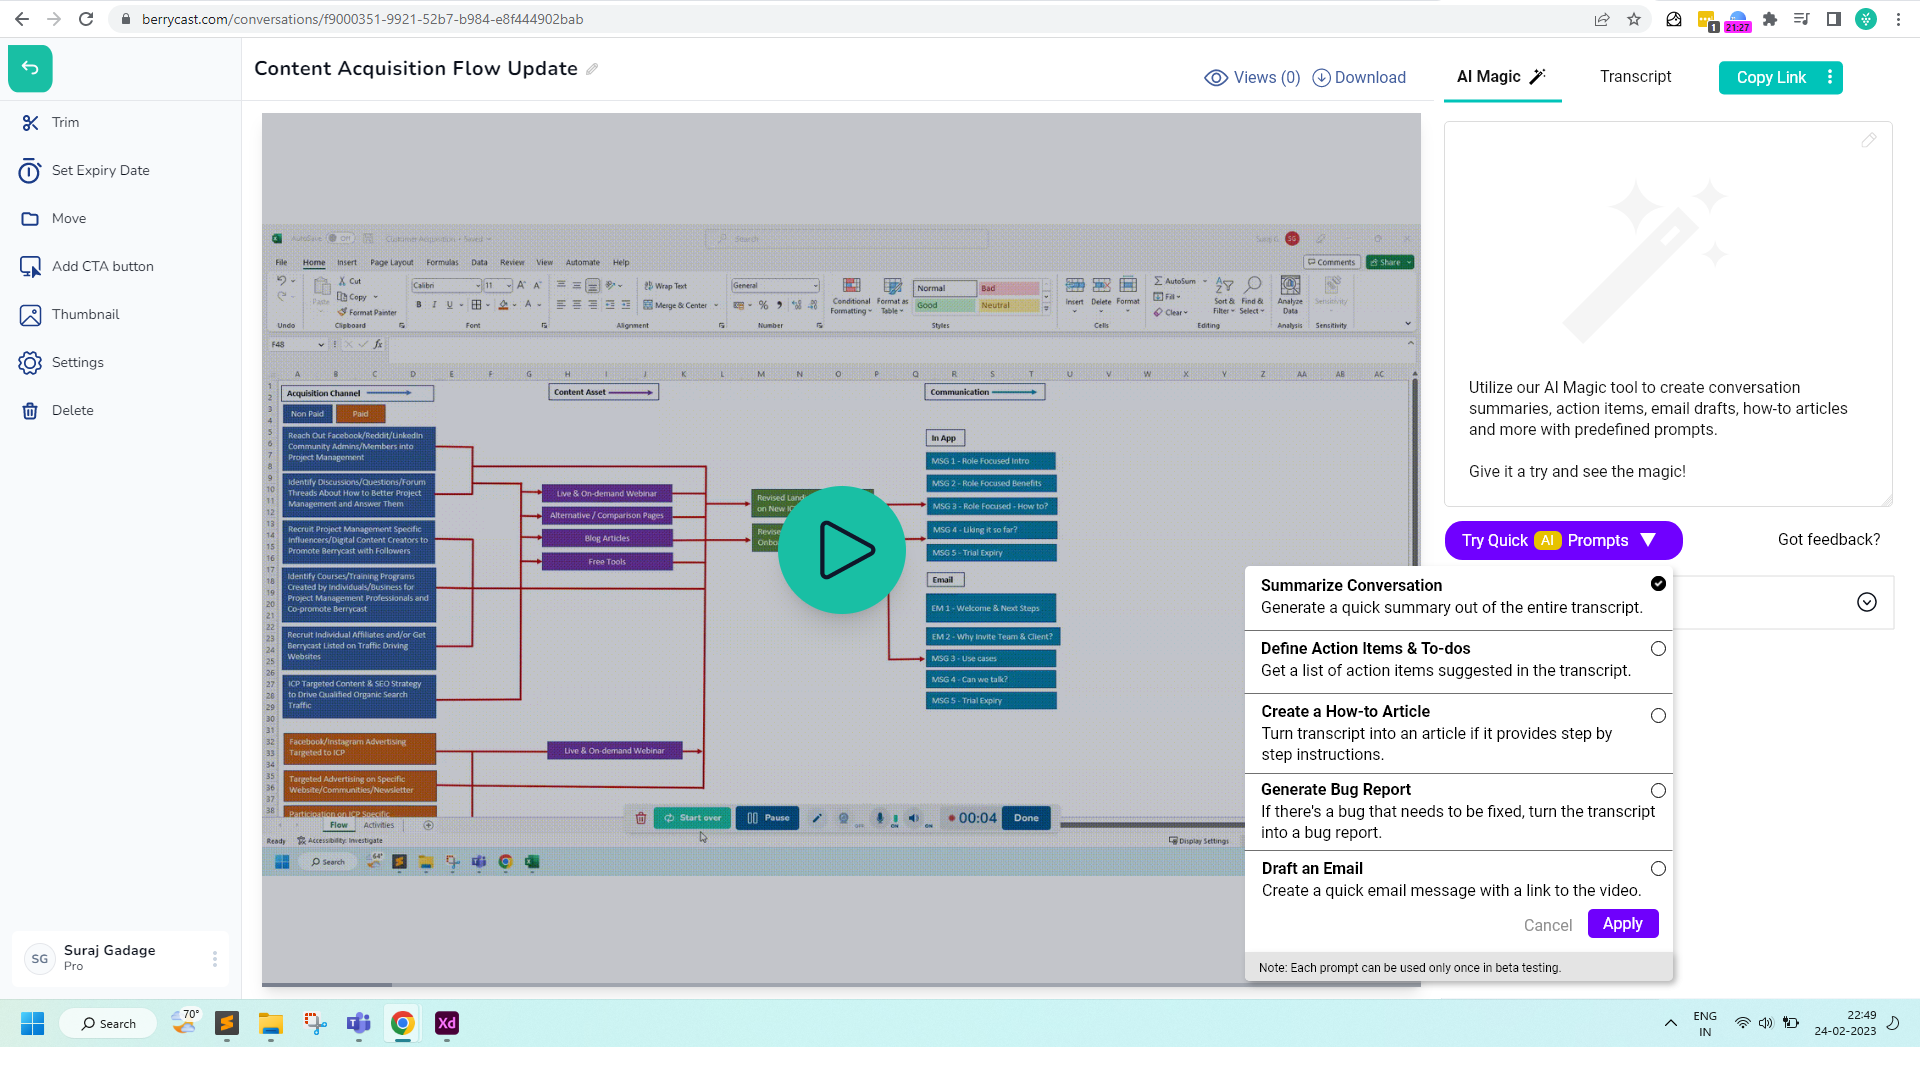Open Adobe XD from the taskbar
This screenshot has width=1920, height=1080.
pos(446,1023)
